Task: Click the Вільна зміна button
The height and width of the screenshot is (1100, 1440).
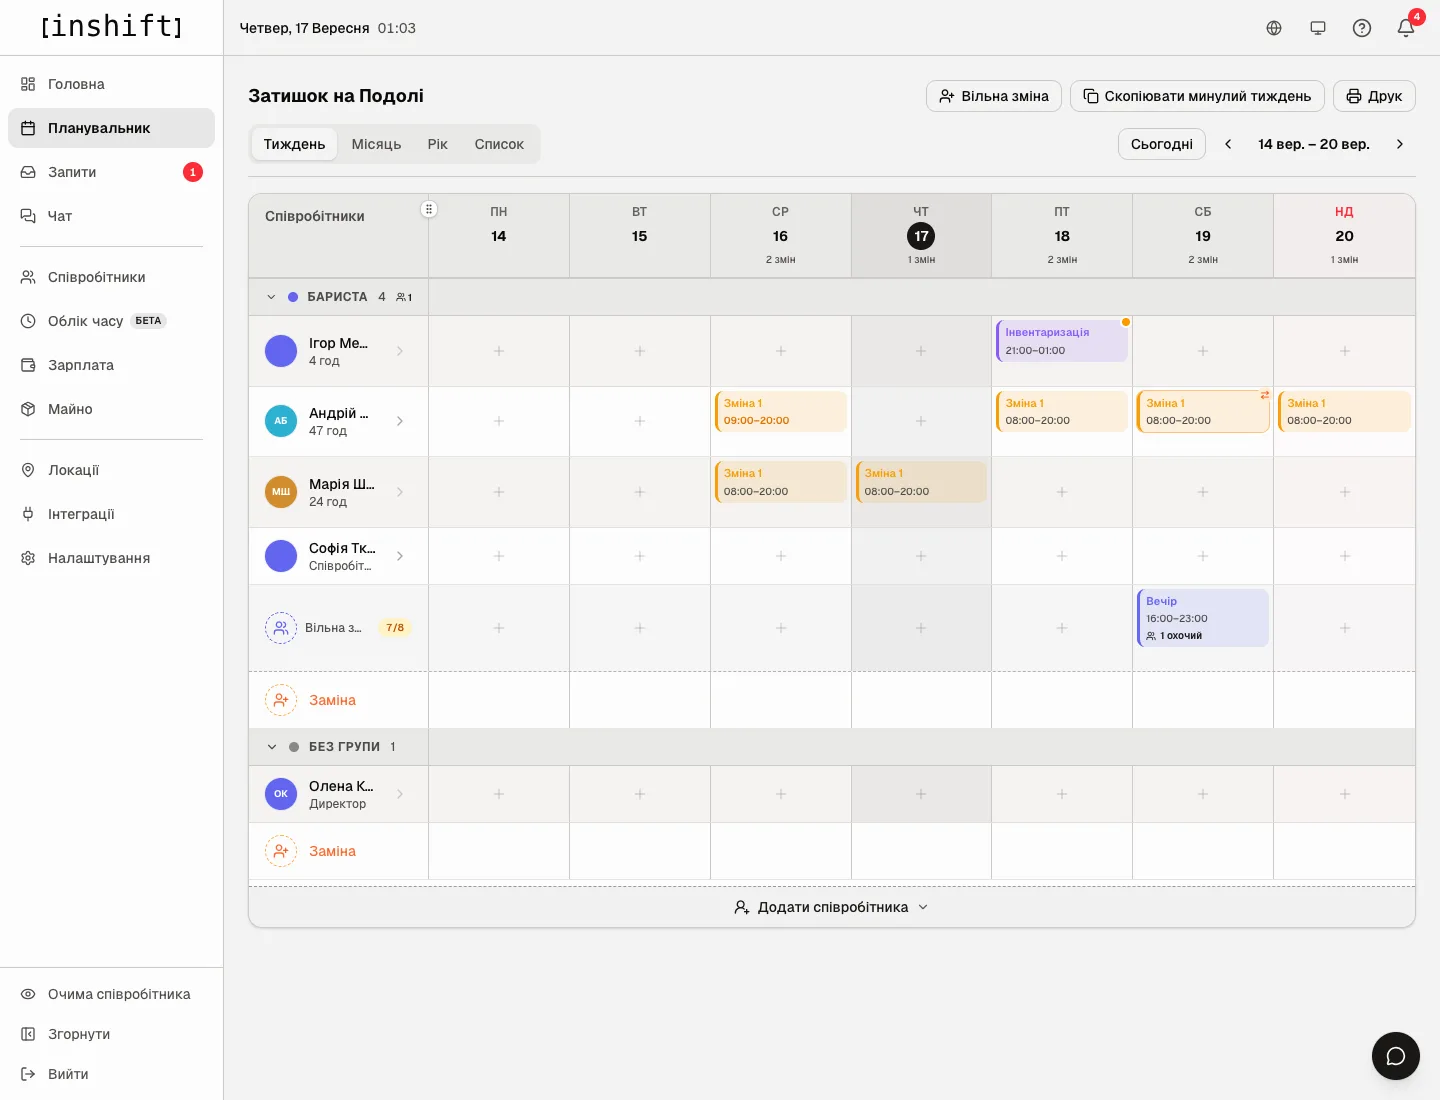Action: point(994,96)
